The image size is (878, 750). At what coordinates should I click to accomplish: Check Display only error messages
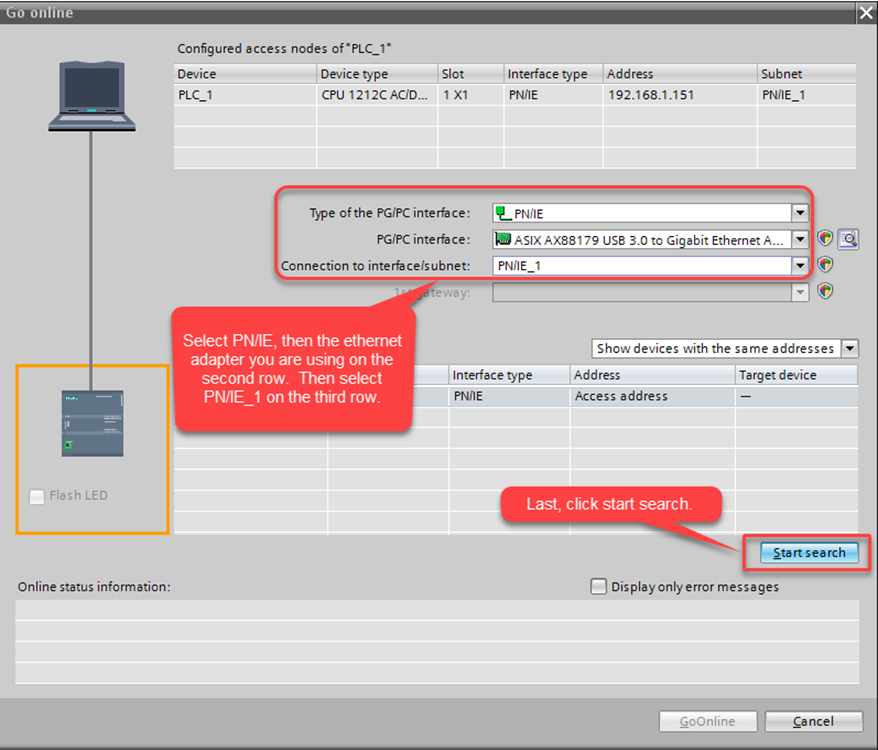pyautogui.click(x=598, y=587)
